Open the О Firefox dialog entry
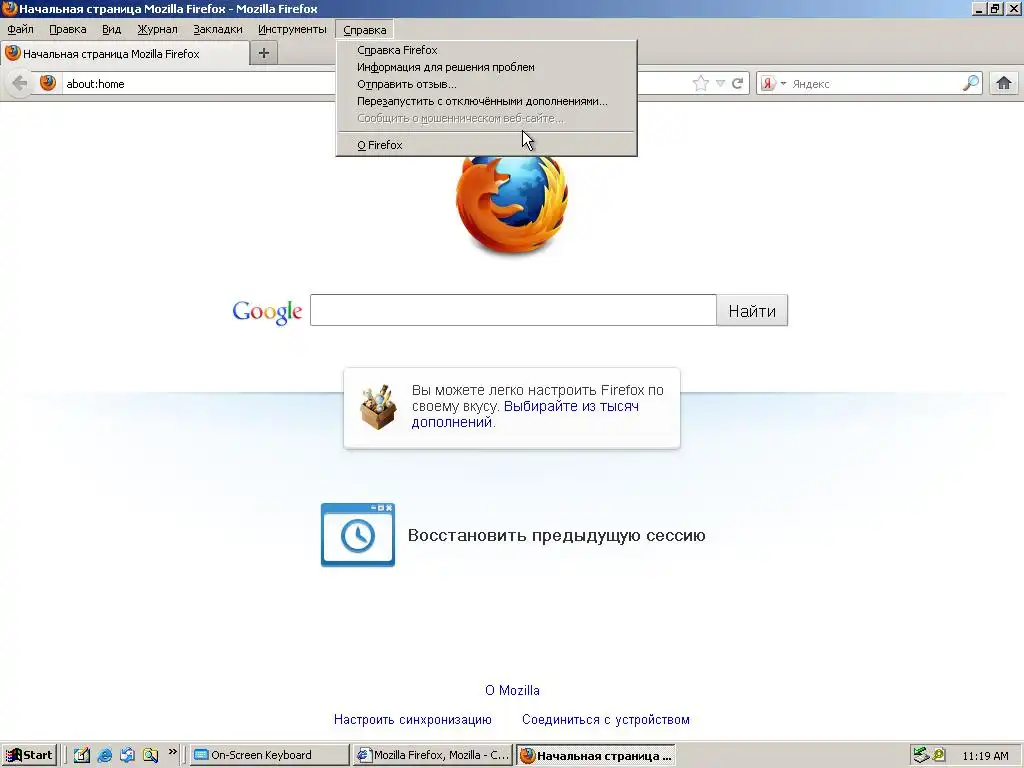 (487, 145)
